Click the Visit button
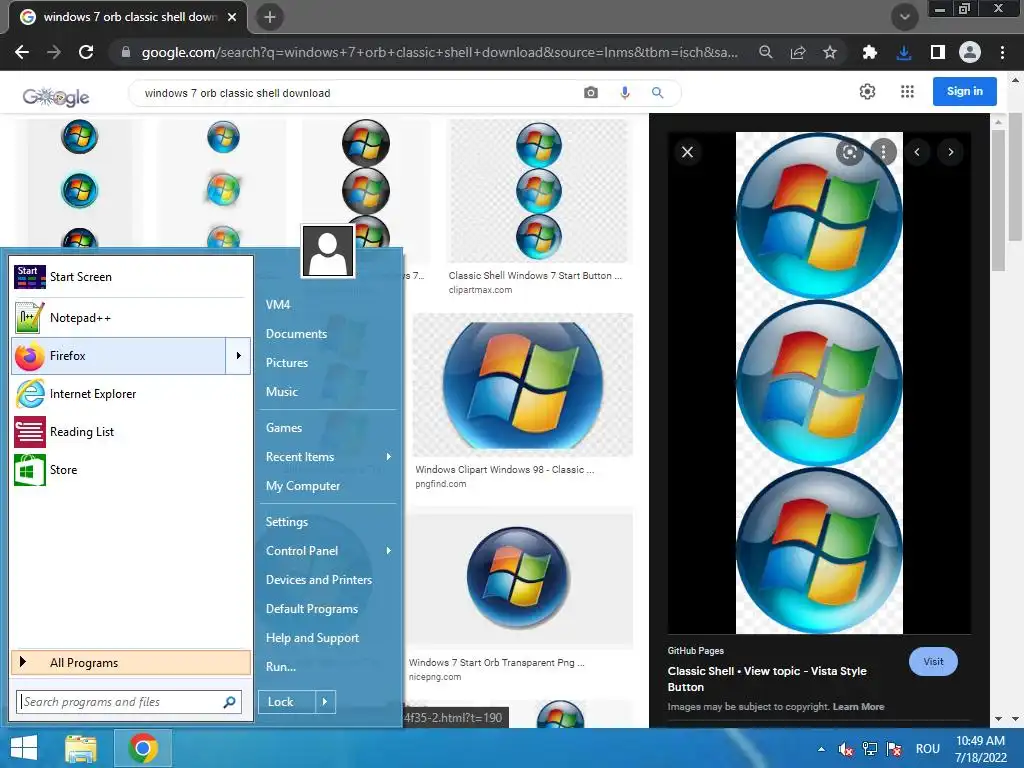The image size is (1024, 768). point(933,662)
